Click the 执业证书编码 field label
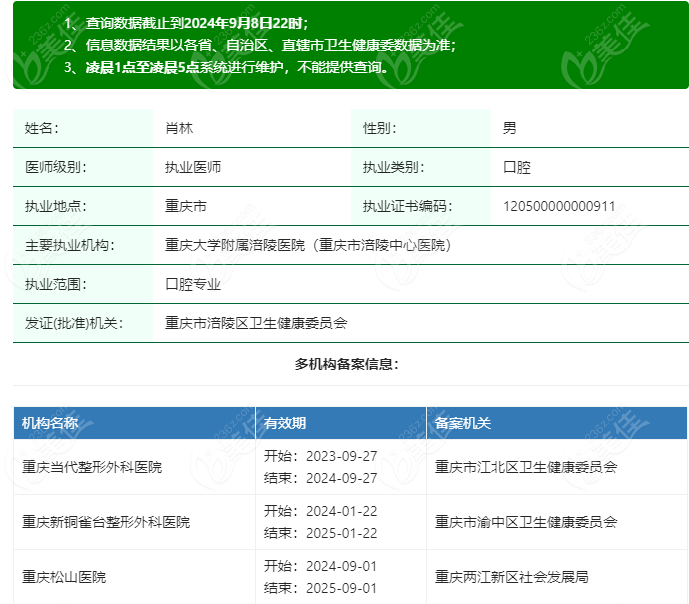 [407, 207]
